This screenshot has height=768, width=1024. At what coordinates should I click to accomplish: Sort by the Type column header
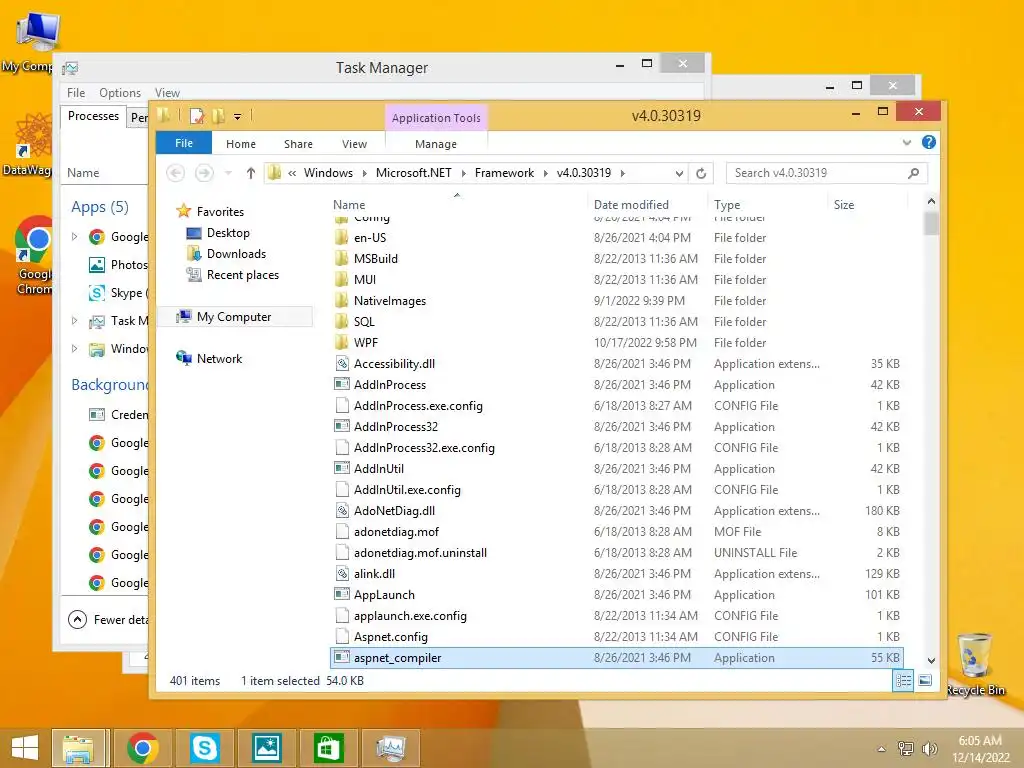pos(727,204)
